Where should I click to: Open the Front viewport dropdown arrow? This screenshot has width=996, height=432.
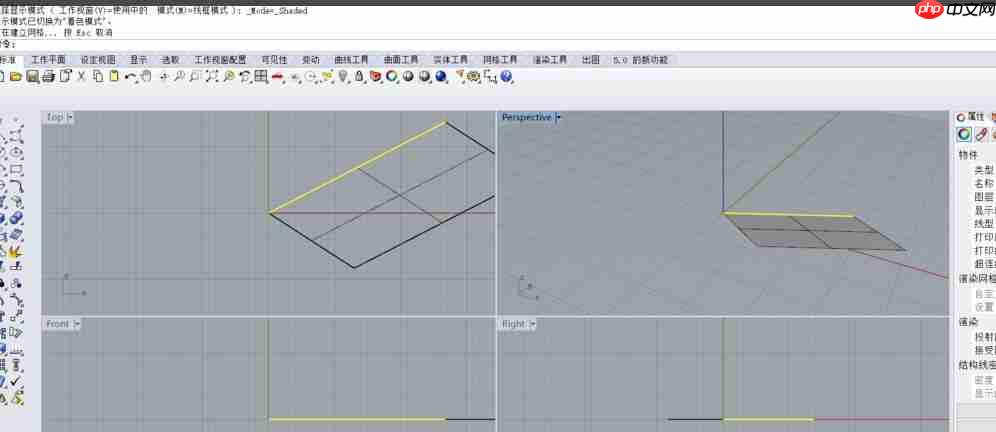coord(76,324)
